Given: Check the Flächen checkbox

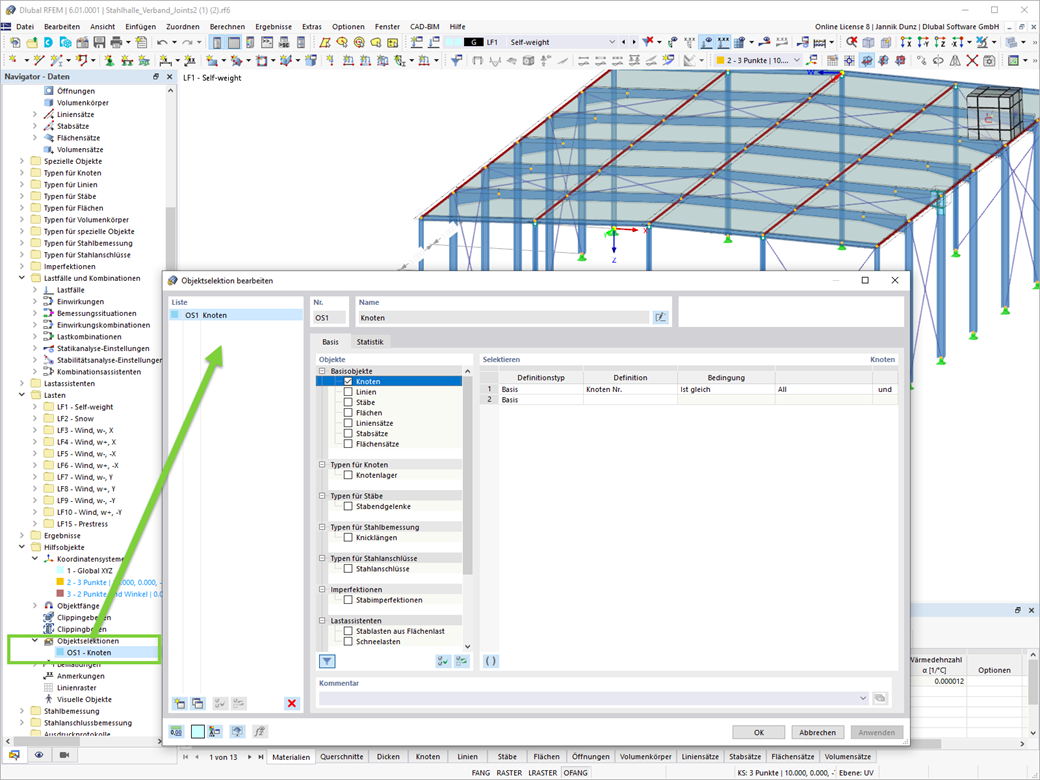Looking at the screenshot, I should [x=348, y=413].
